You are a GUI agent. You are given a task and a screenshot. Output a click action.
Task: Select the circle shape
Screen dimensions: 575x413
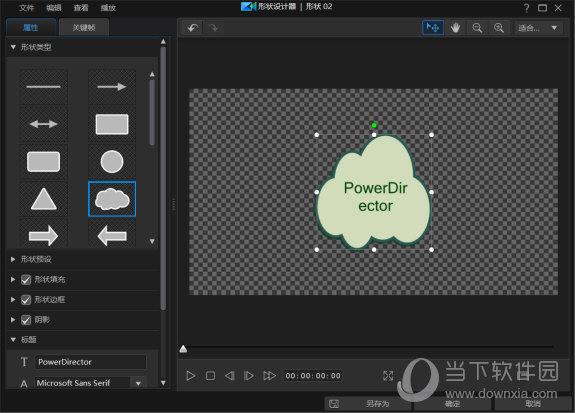112,162
